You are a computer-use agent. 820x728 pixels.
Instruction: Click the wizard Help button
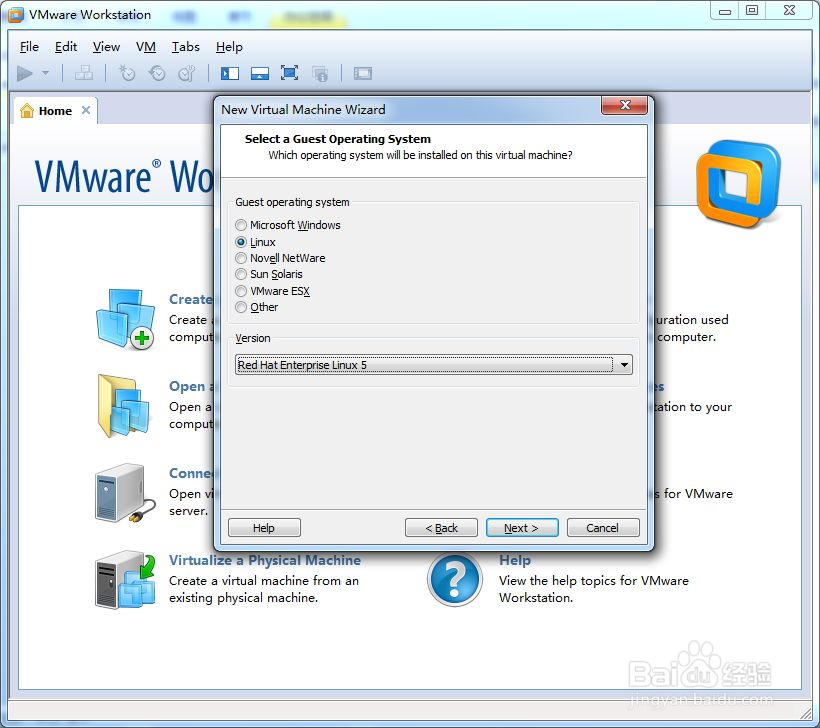click(264, 528)
